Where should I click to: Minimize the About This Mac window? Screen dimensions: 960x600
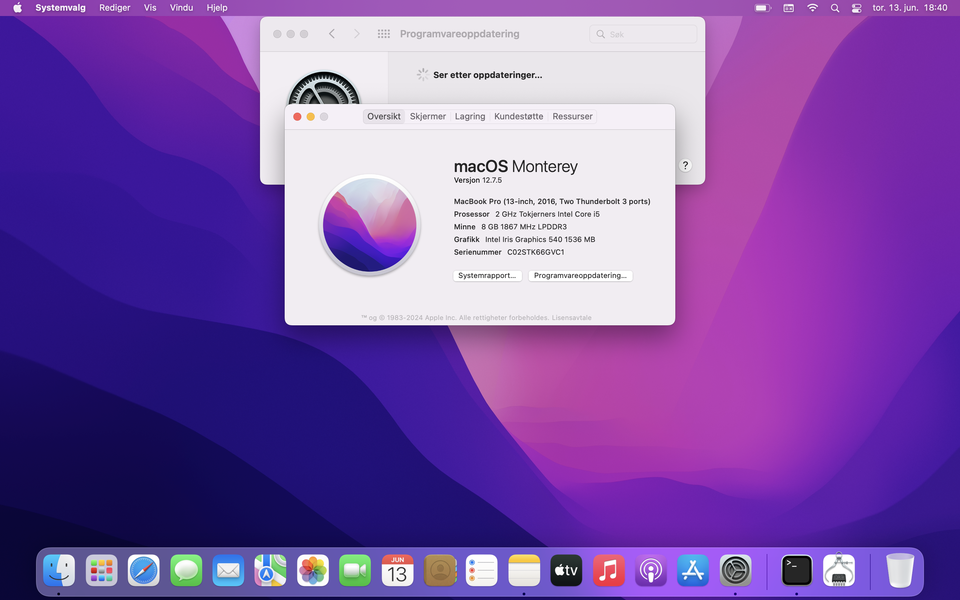(310, 116)
